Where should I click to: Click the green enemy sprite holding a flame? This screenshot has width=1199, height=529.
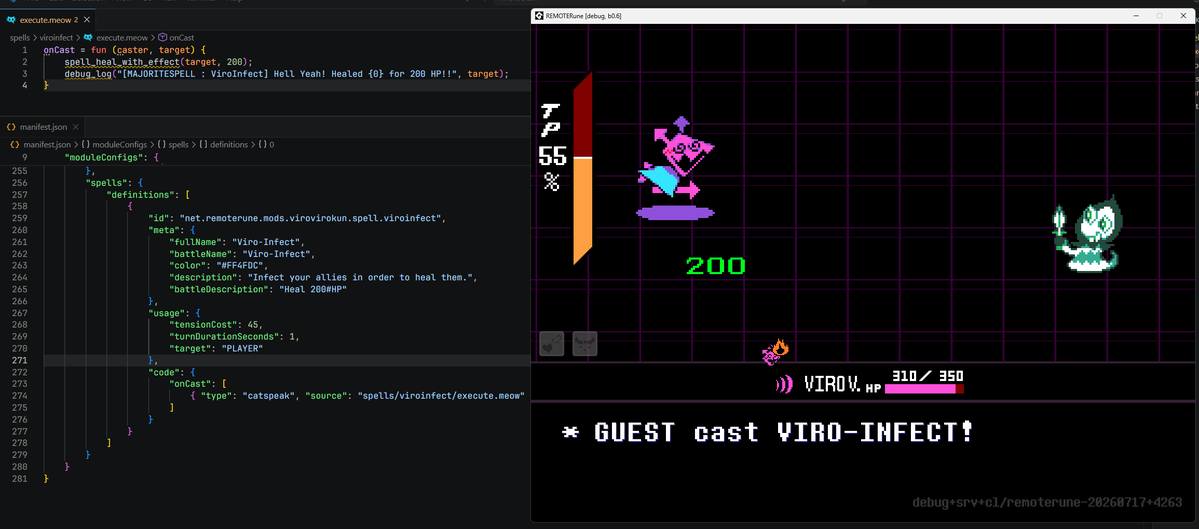click(1087, 234)
